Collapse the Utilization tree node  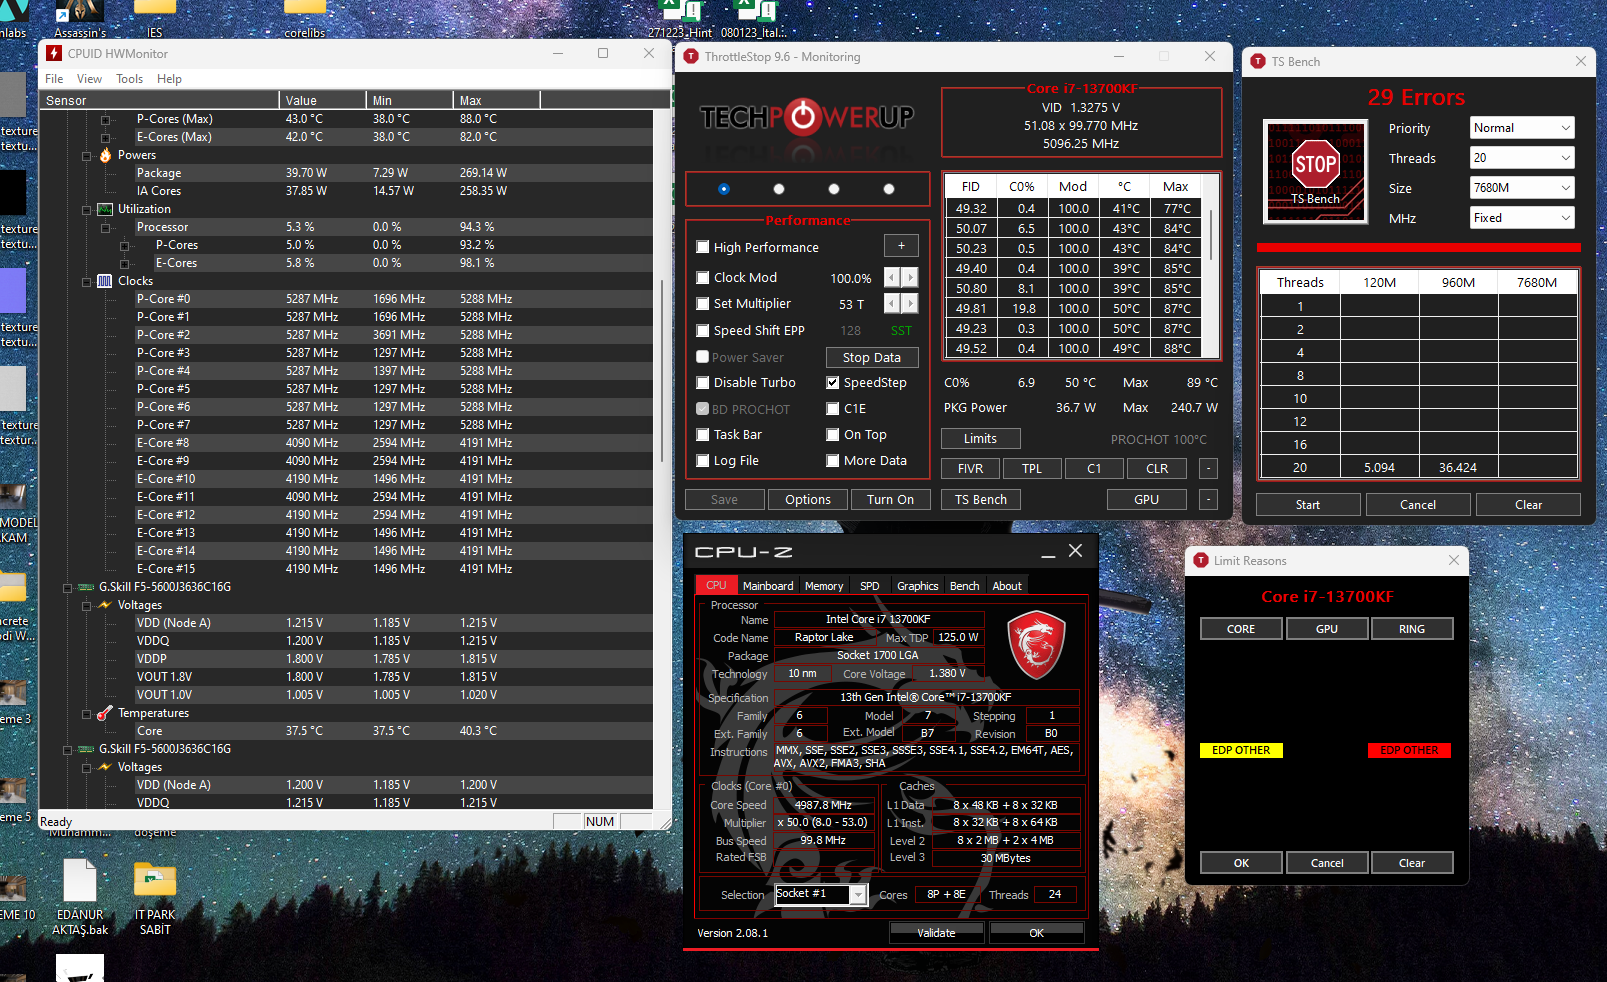pyautogui.click(x=87, y=209)
